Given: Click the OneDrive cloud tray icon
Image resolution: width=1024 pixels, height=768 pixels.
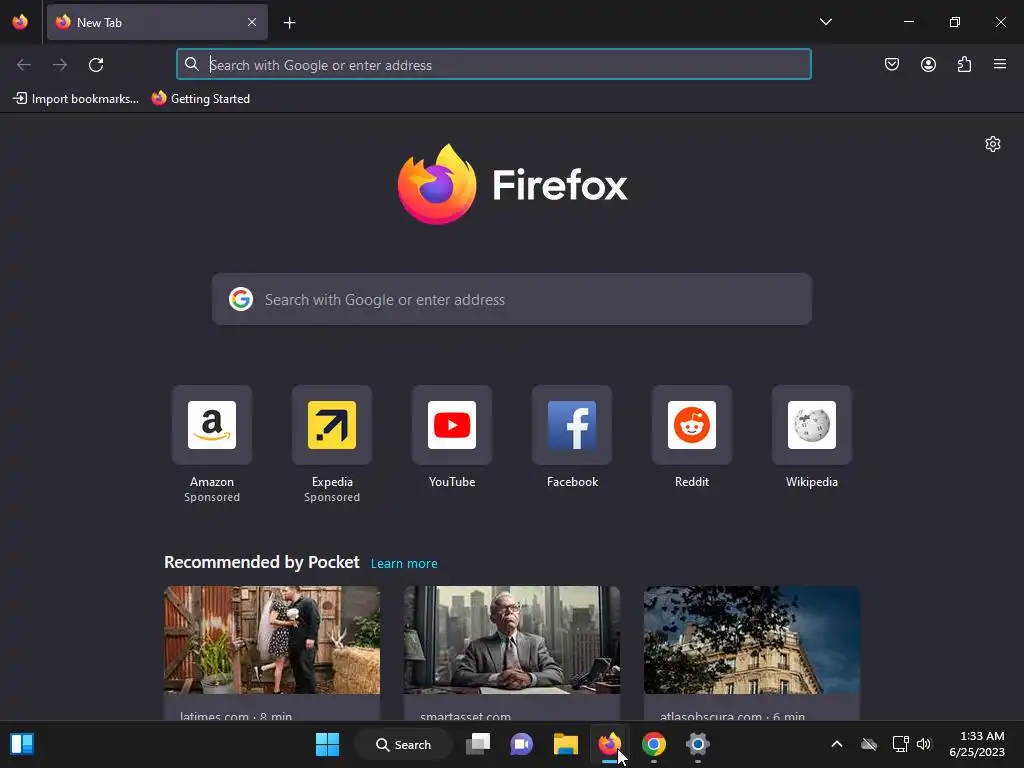Looking at the screenshot, I should click(869, 744).
